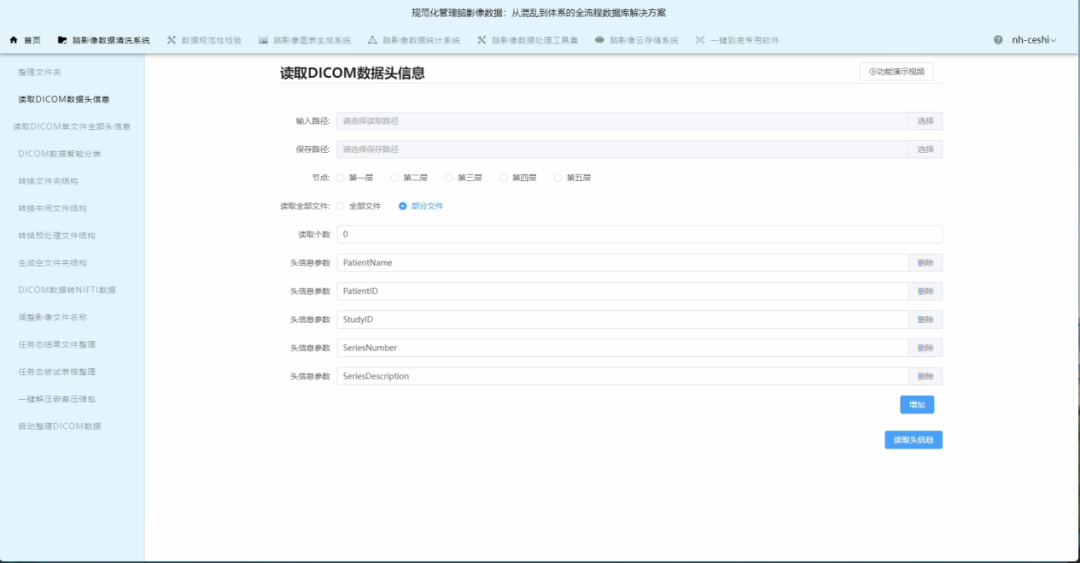Click the PatientName parameter field
Screen dimensions: 1080x563
623,263
